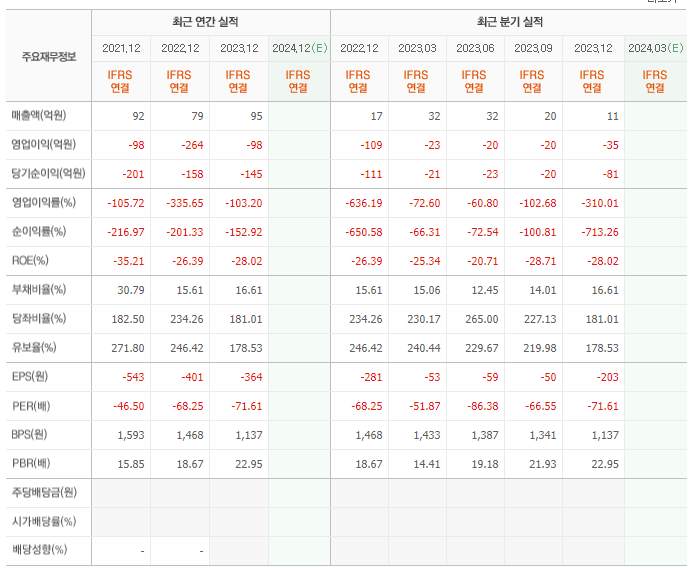Click the '최근 분기 실적' header
689x568 pixels.
point(510,22)
